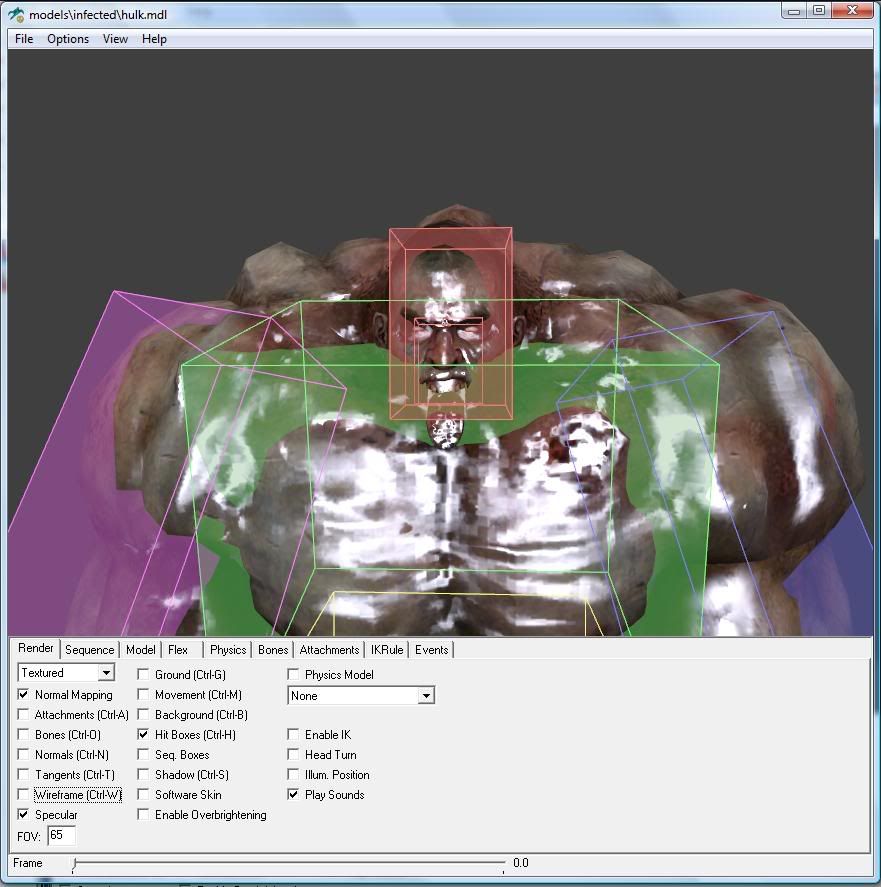The image size is (881, 887).
Task: Switch to the Render tab
Action: click(x=36, y=648)
